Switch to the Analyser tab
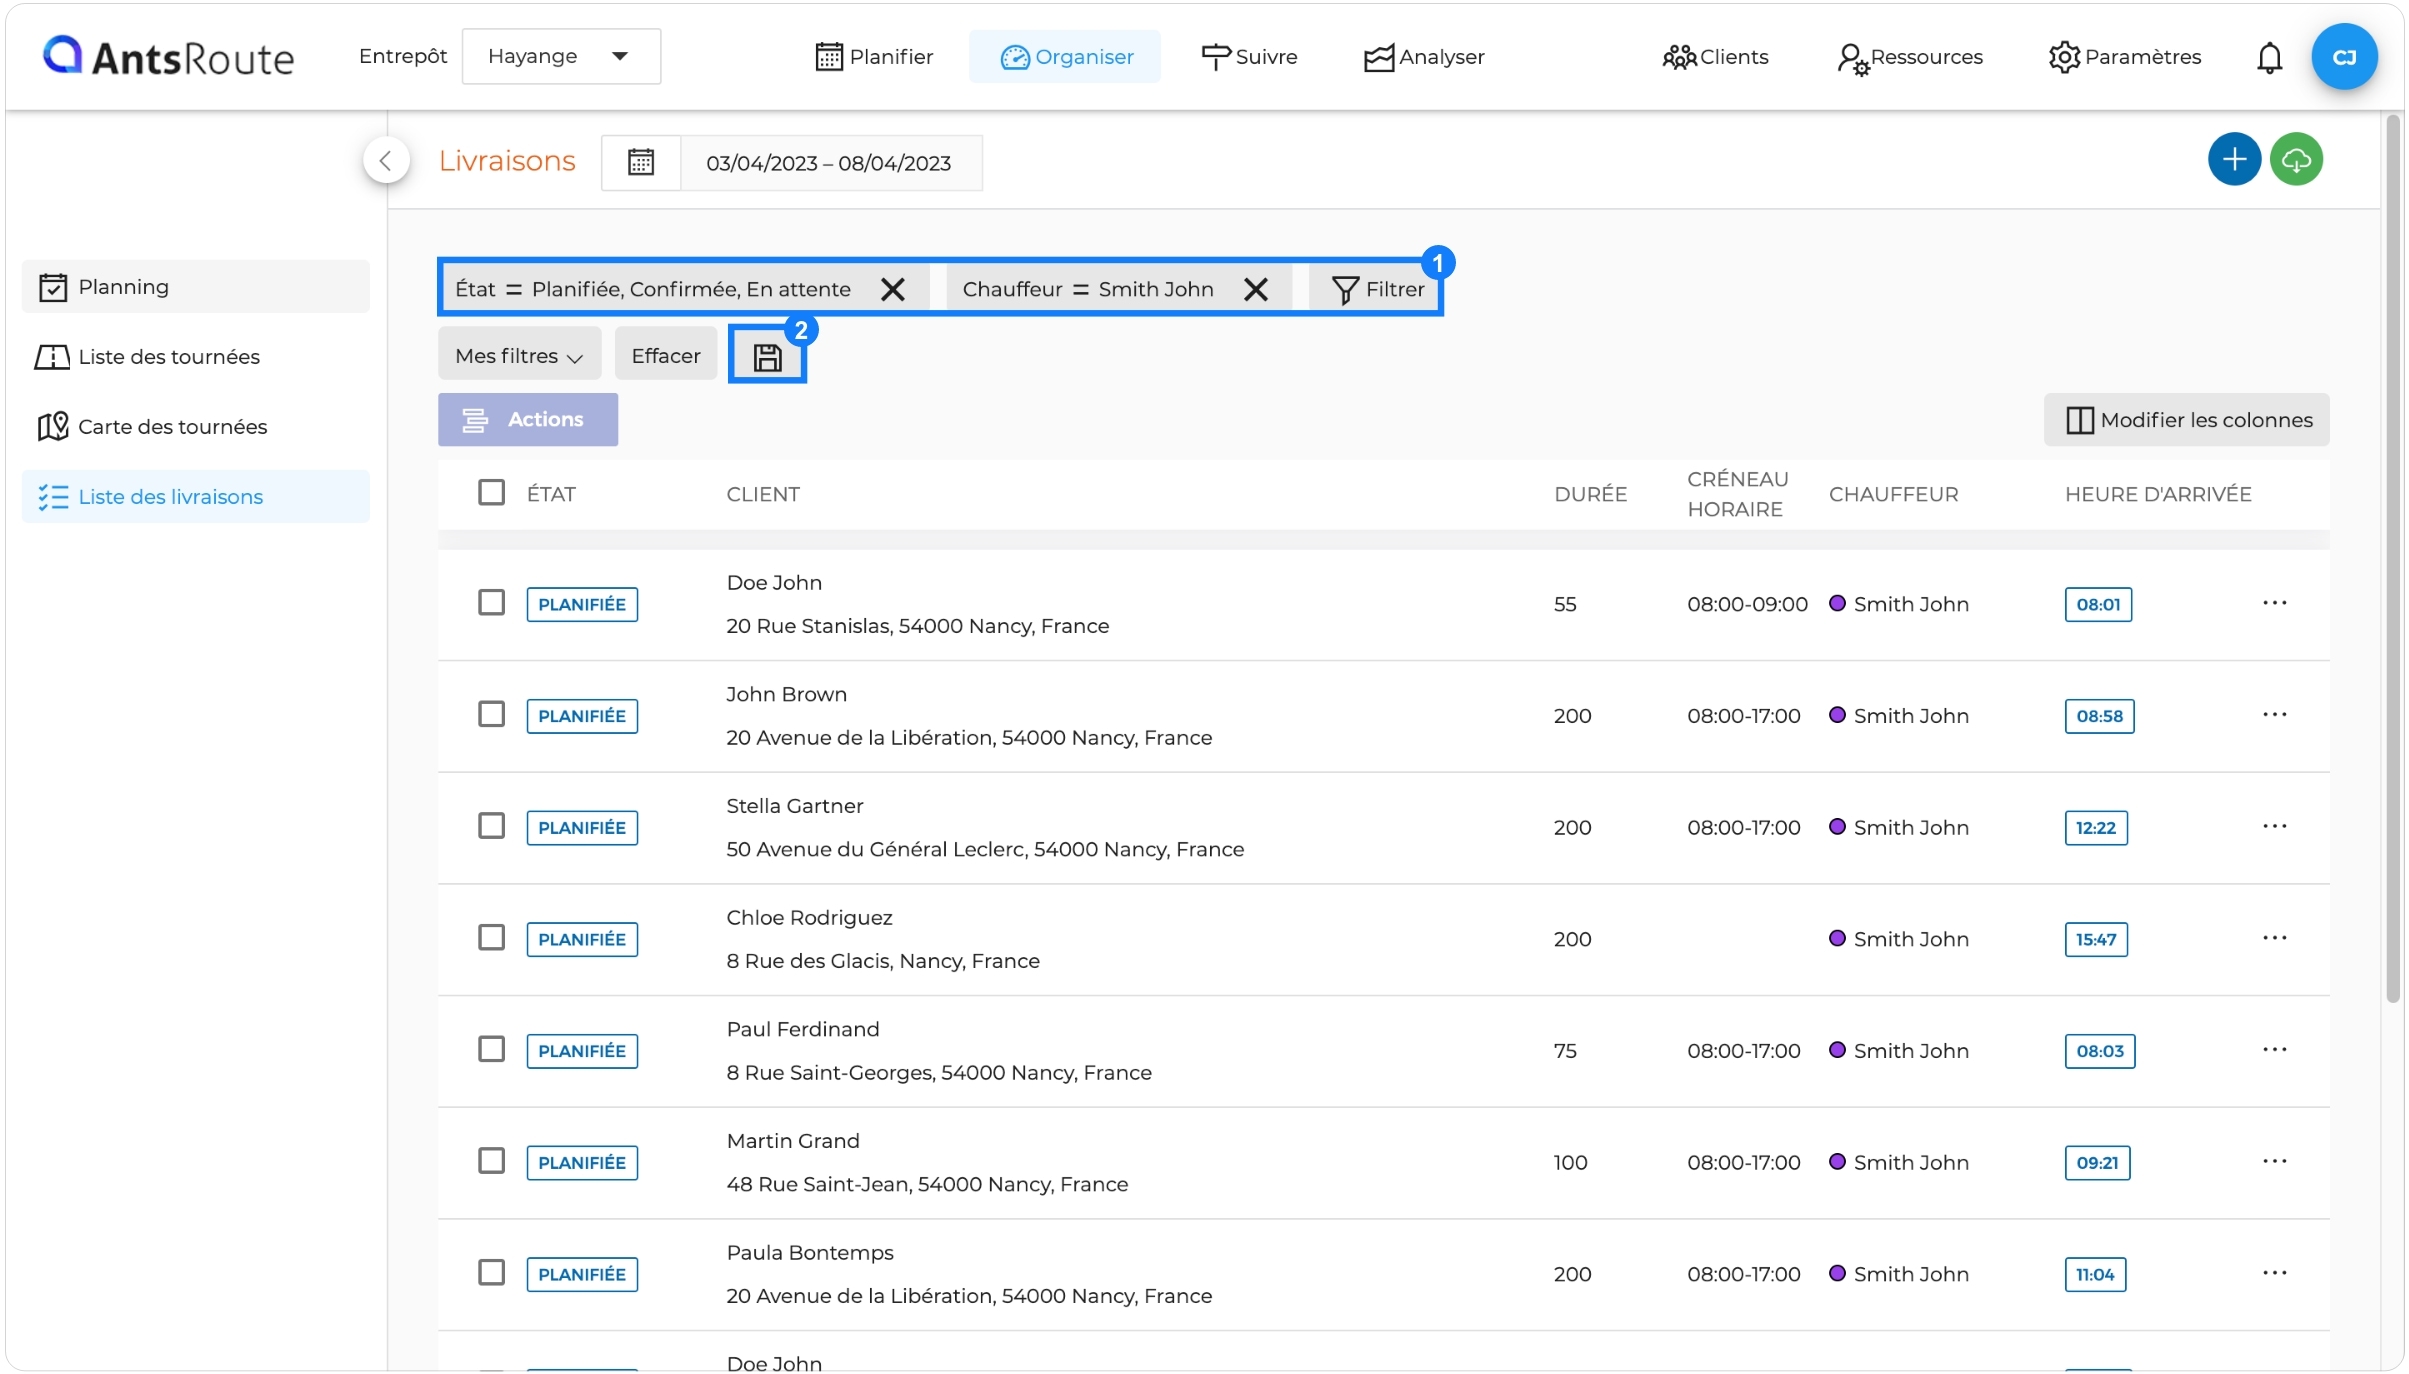The image size is (2409, 1374). (x=1424, y=57)
